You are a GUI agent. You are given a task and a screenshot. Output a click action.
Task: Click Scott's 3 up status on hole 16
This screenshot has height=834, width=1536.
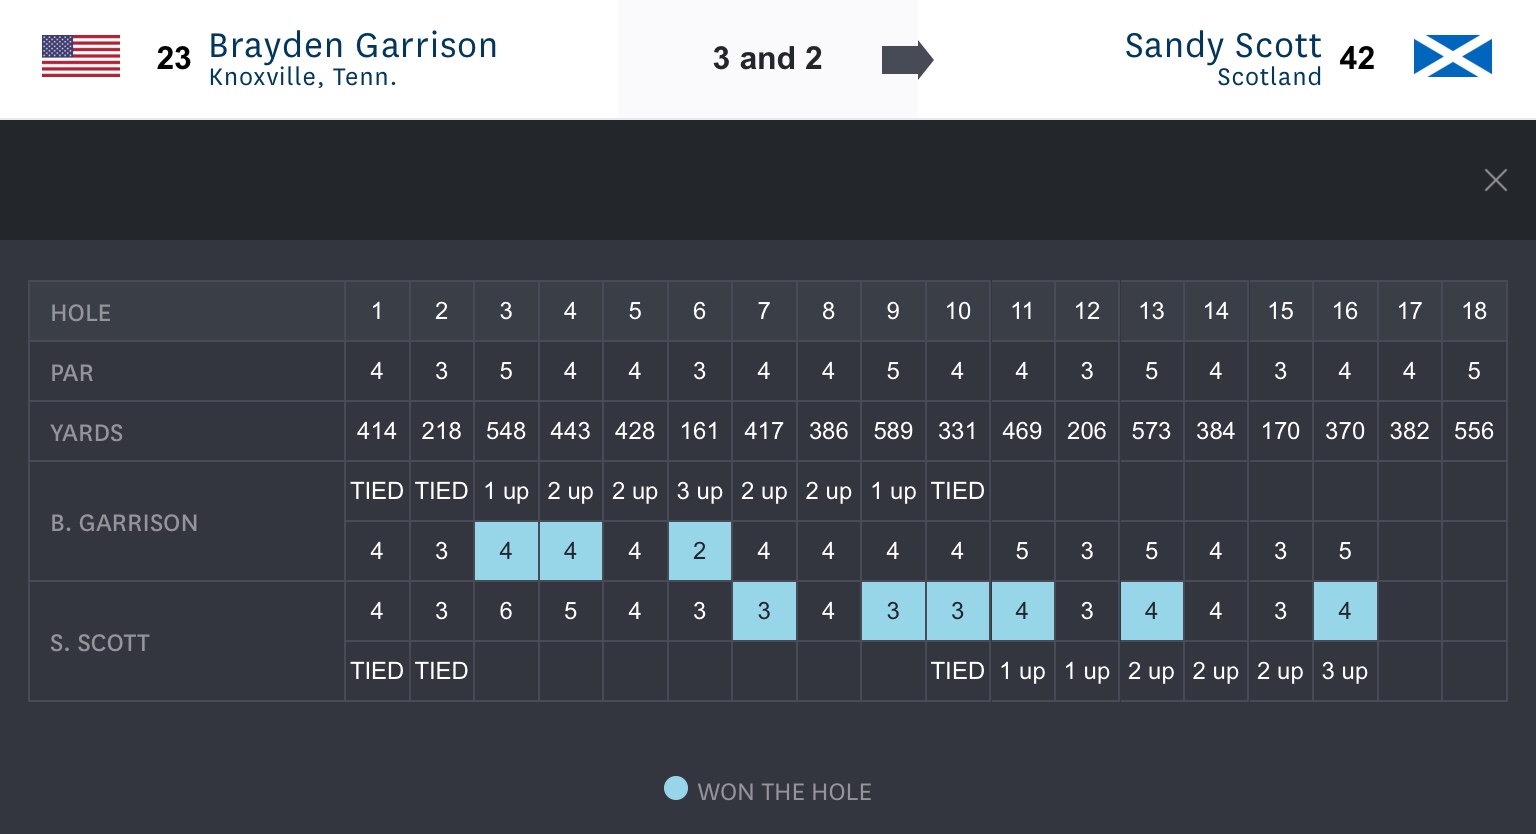point(1344,671)
